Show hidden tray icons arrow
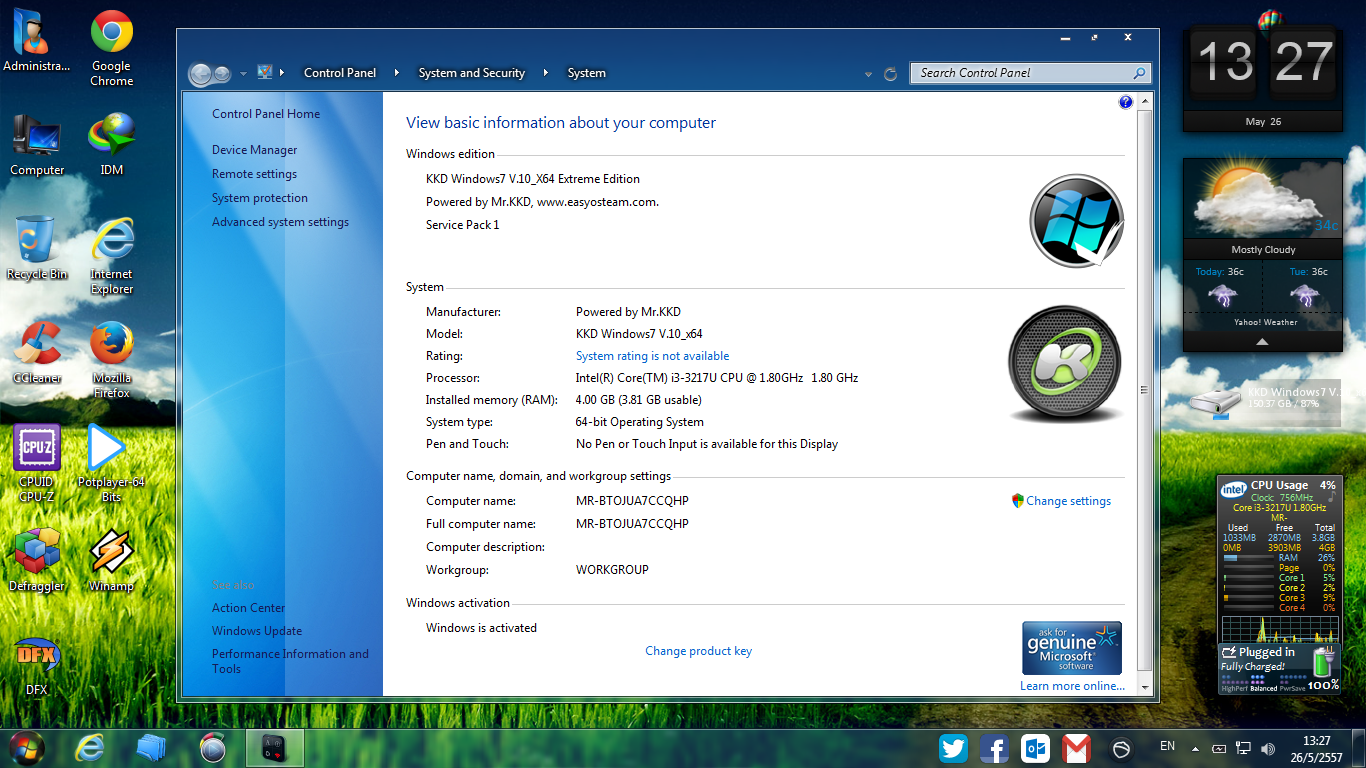The image size is (1366, 768). point(1194,748)
